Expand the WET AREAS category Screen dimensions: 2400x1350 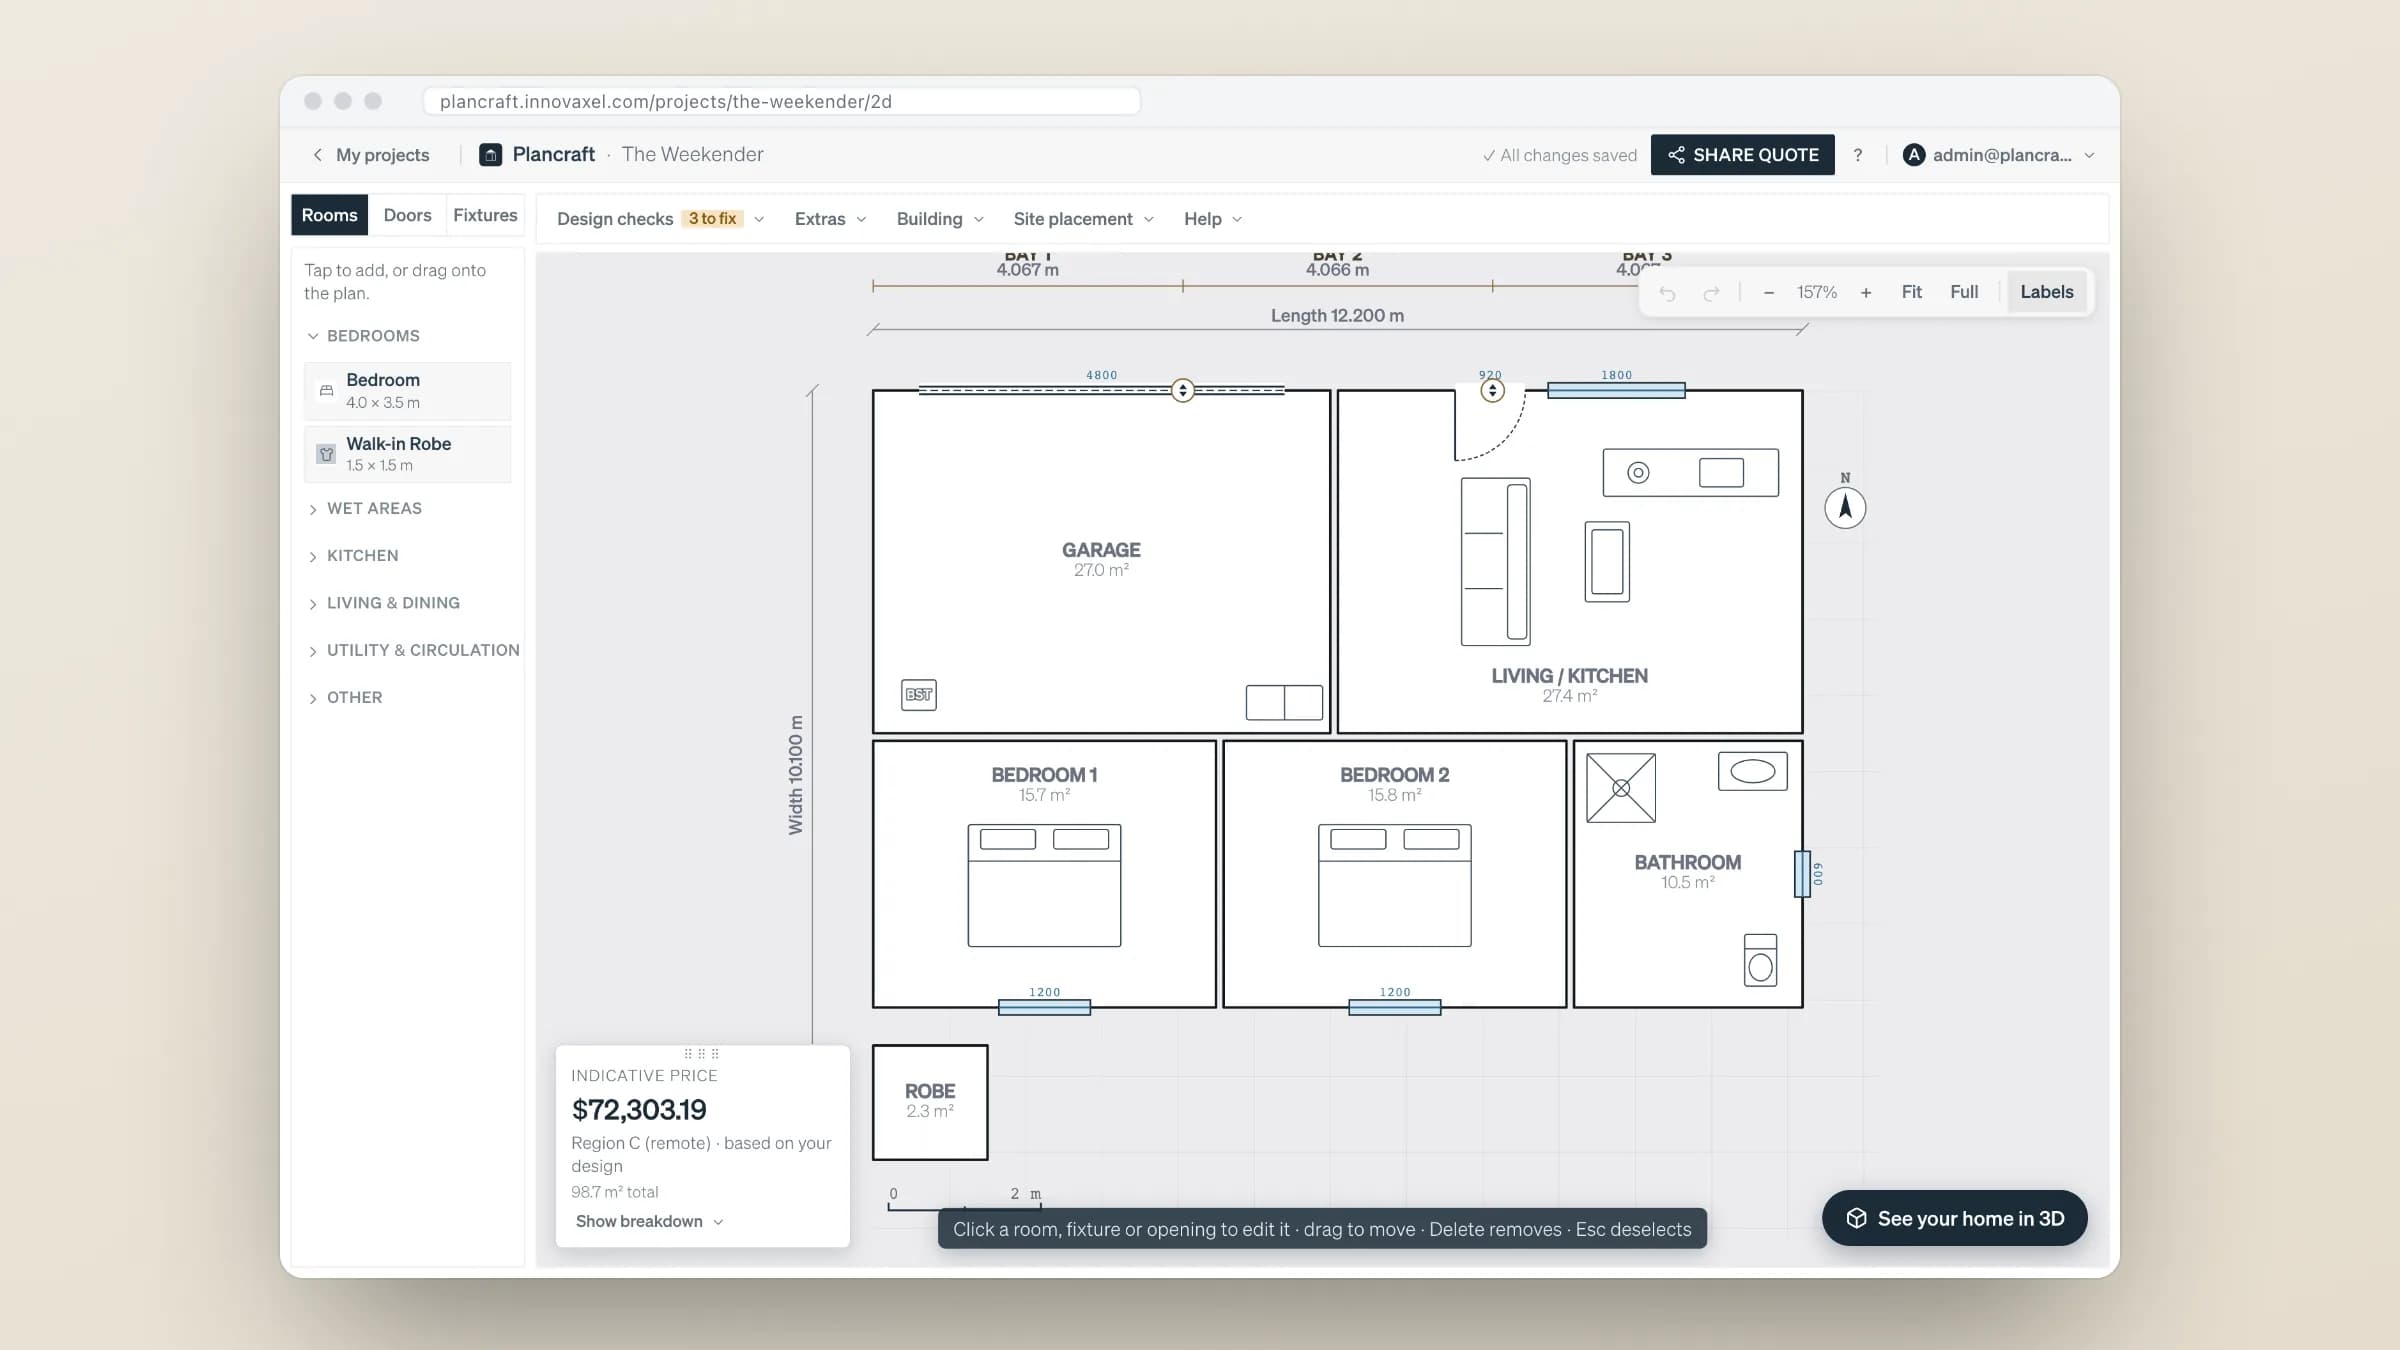365,509
